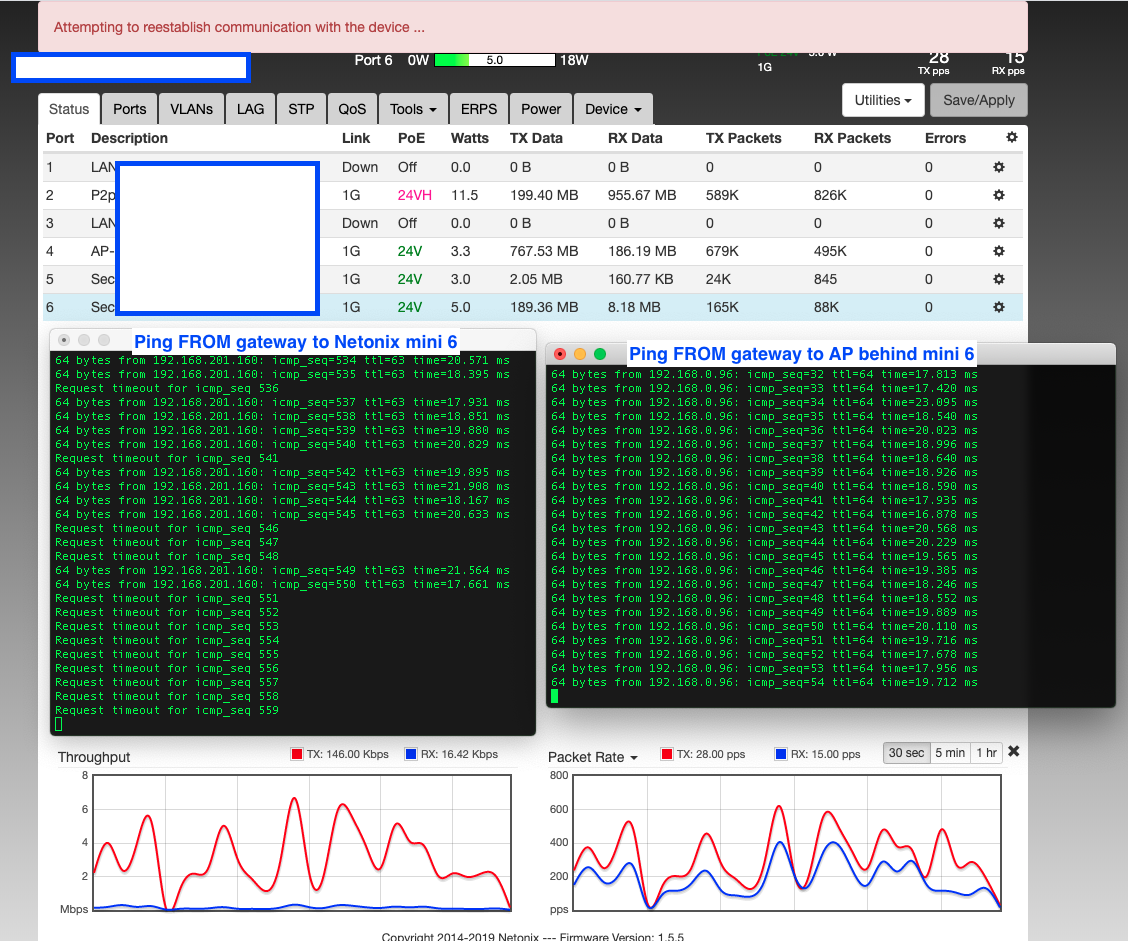Screen dimensions: 1128x941
Task: Expand the Utilities dropdown button
Action: 882,100
